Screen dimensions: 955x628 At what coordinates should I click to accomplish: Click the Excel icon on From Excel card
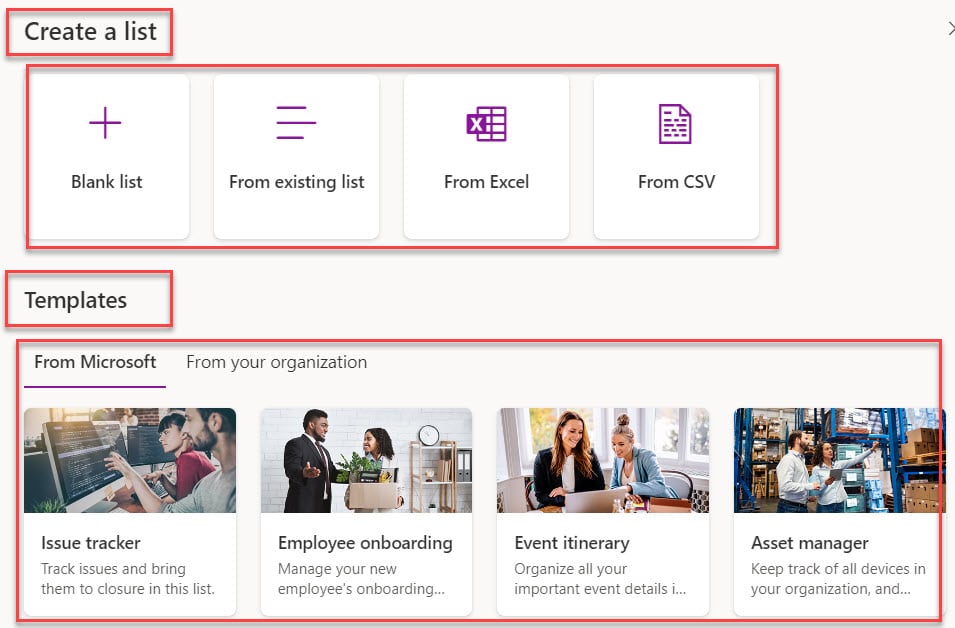(486, 124)
